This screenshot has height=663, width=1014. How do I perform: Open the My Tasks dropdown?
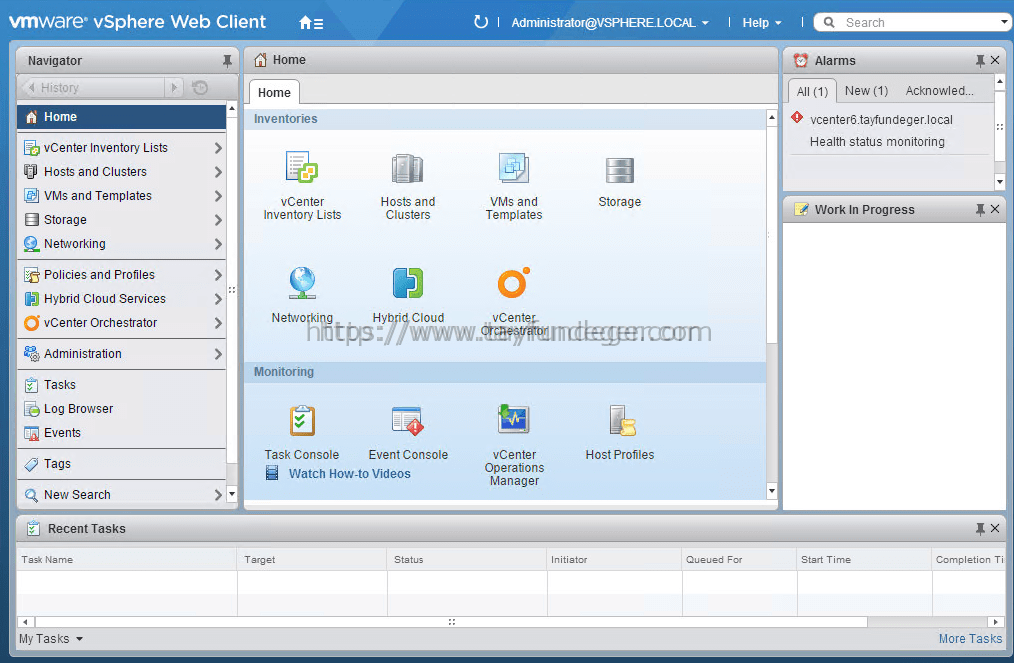point(50,639)
